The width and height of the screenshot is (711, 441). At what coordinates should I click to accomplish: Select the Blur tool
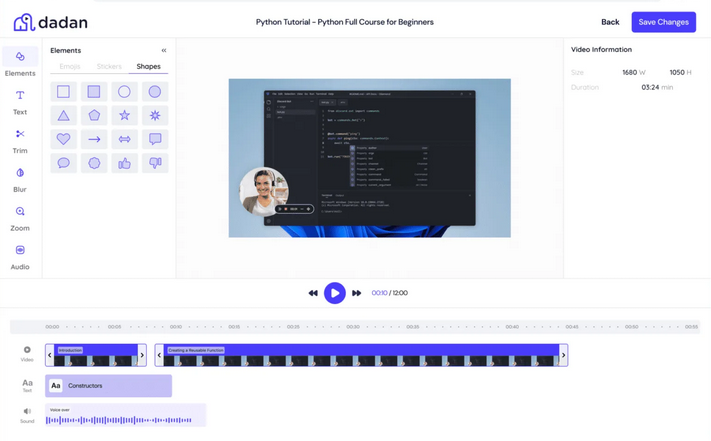coord(20,180)
